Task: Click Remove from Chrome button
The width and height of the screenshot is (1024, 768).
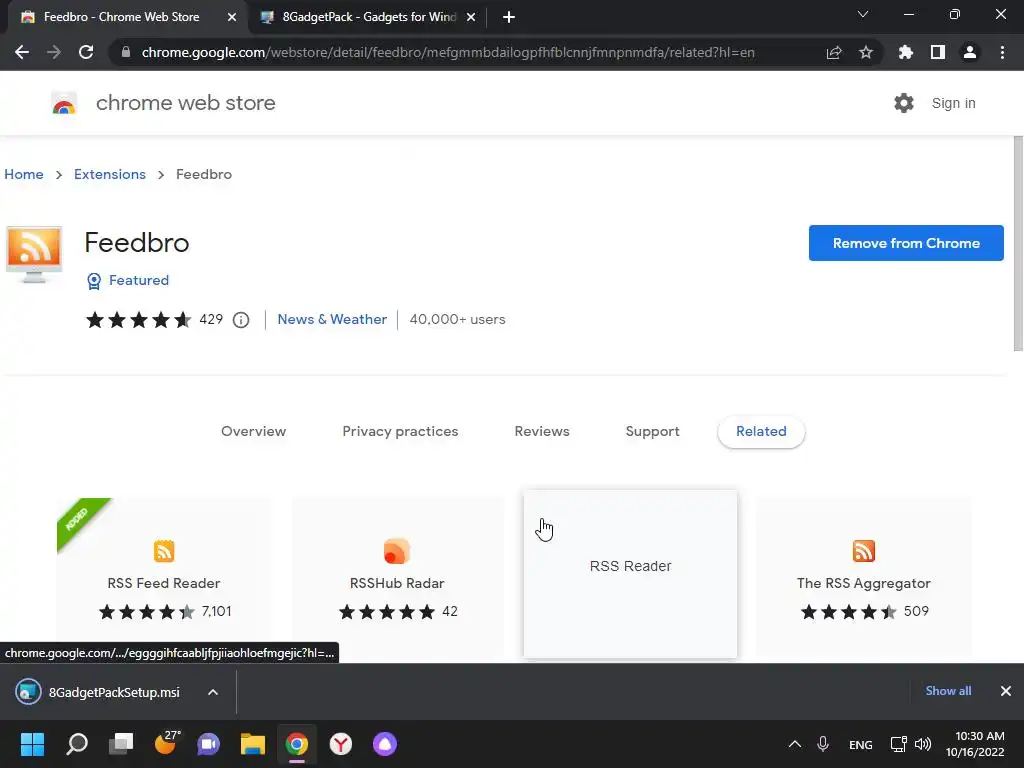Action: point(906,243)
